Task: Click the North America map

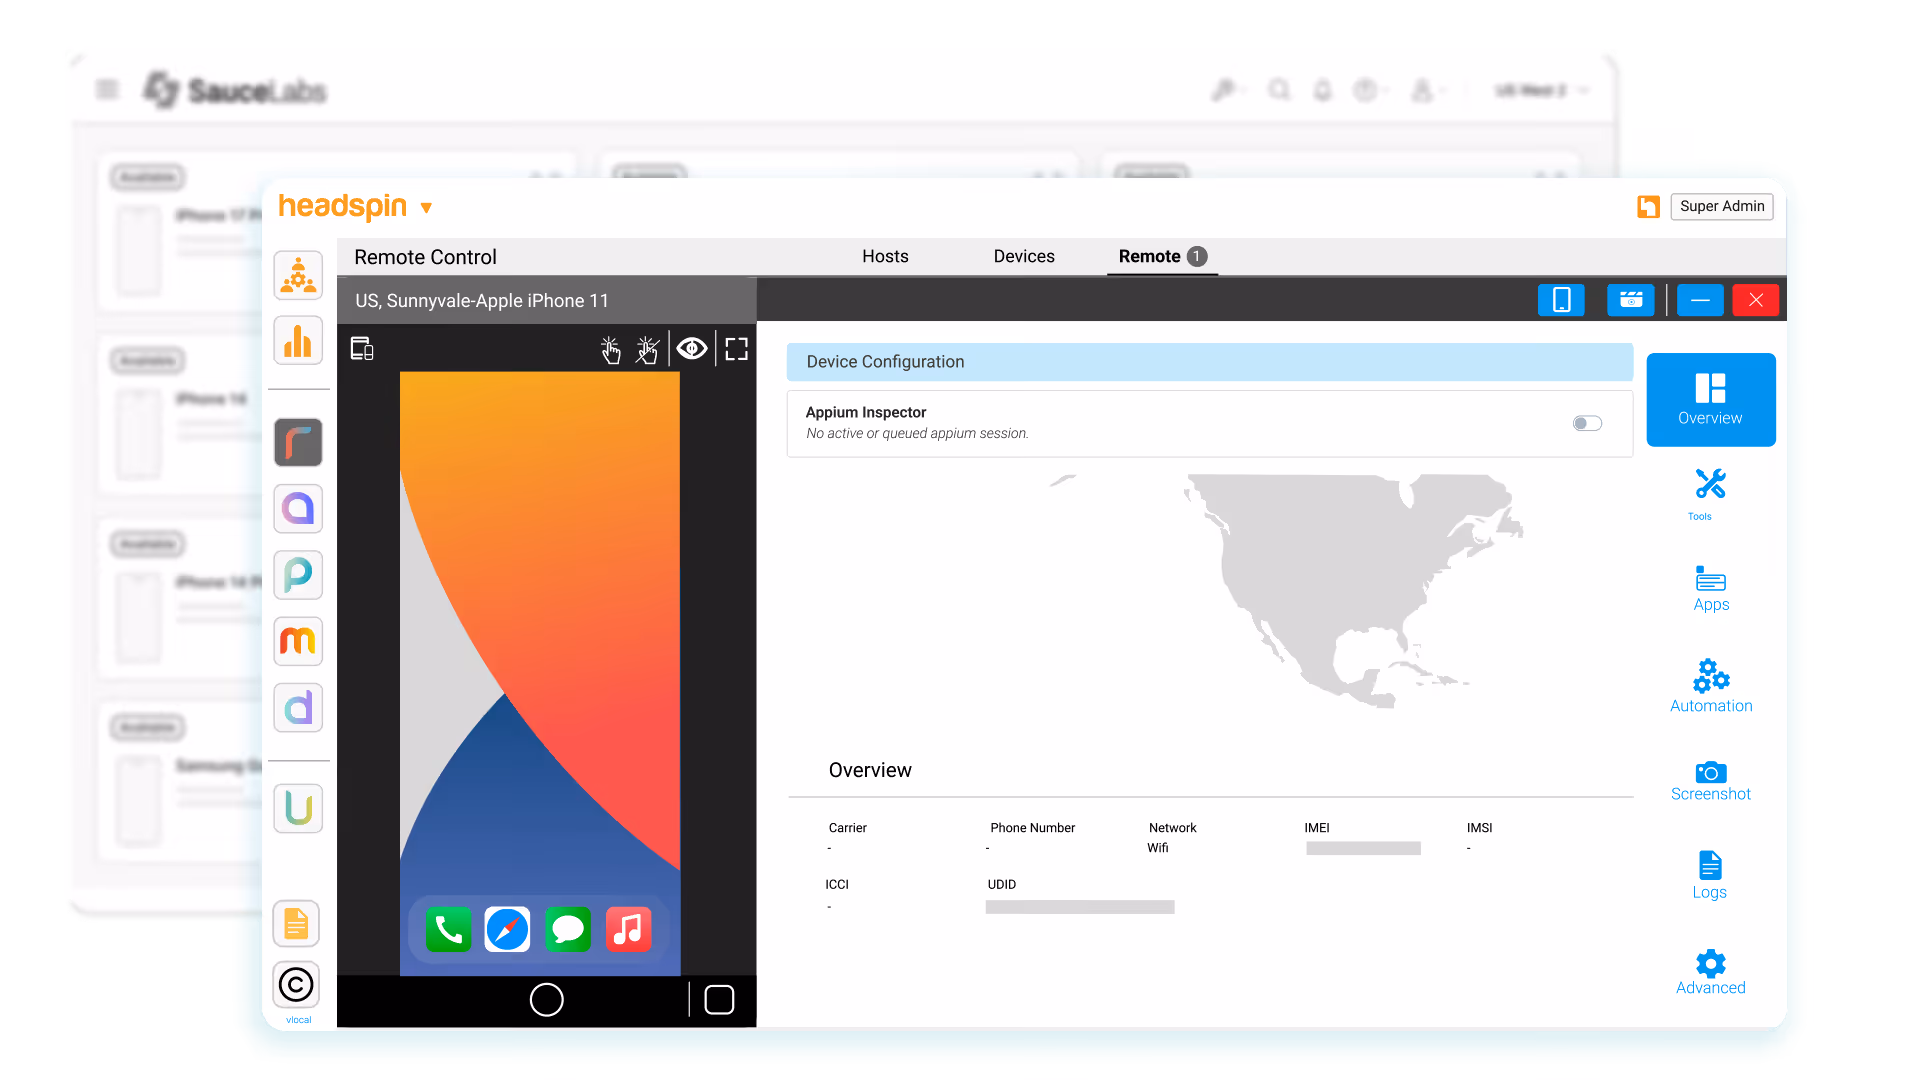Action: click(x=1352, y=590)
